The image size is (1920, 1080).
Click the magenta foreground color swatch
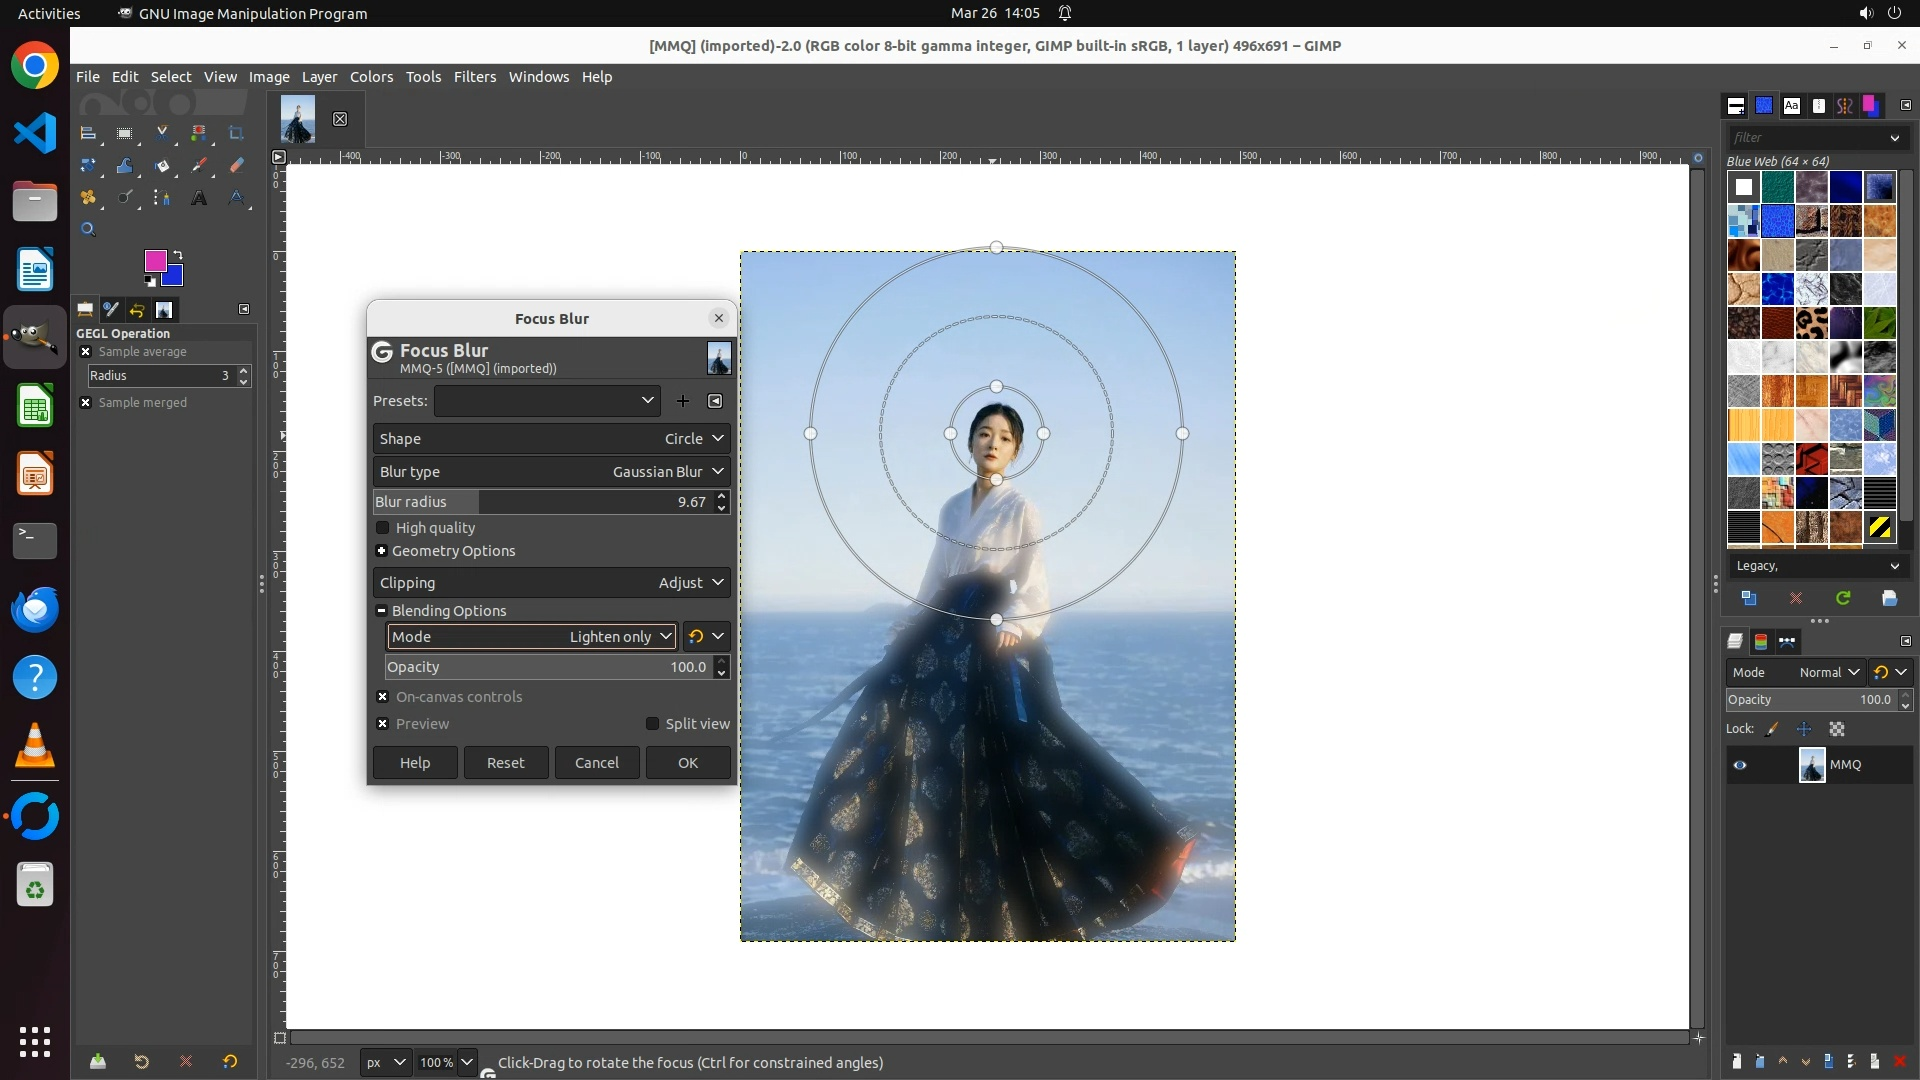[154, 261]
